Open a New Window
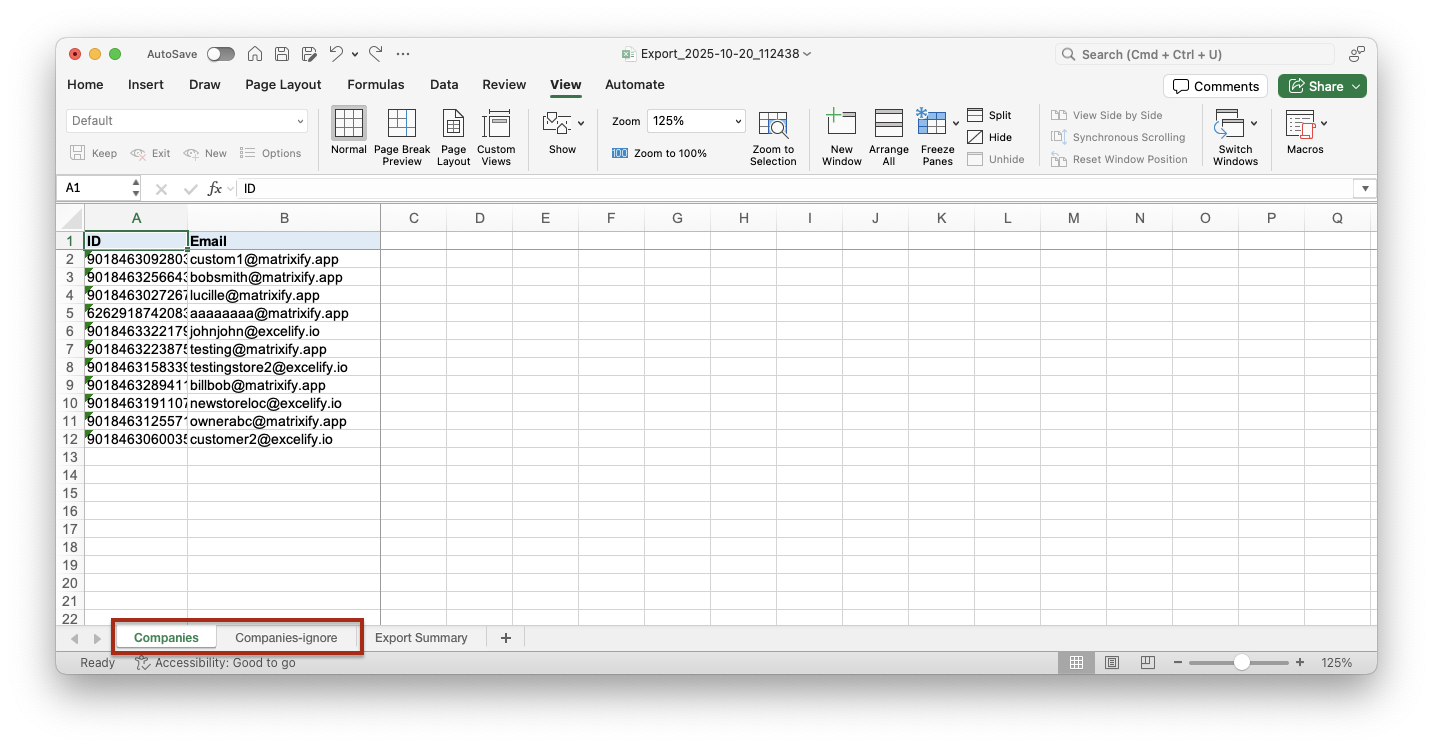This screenshot has height=748, width=1433. click(x=841, y=124)
